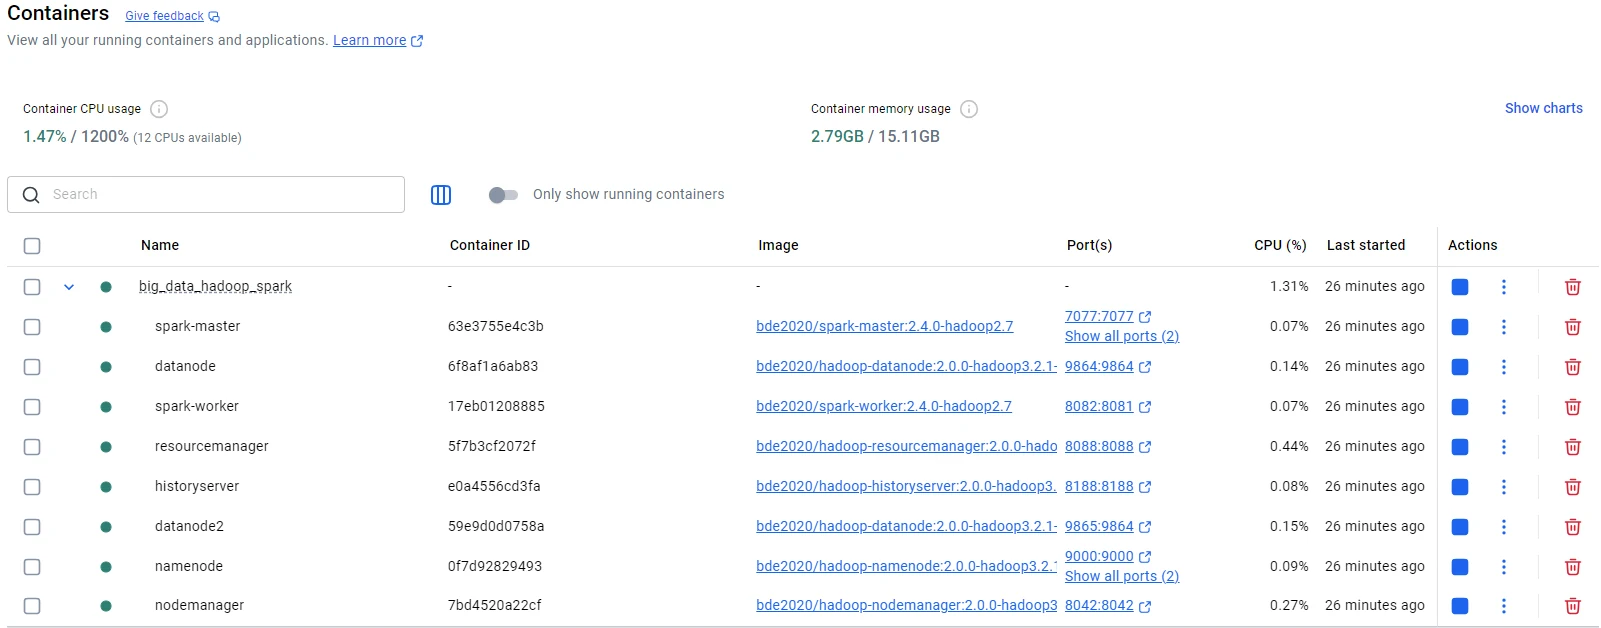
Task: Open more actions for resourcemanager
Action: (1503, 447)
